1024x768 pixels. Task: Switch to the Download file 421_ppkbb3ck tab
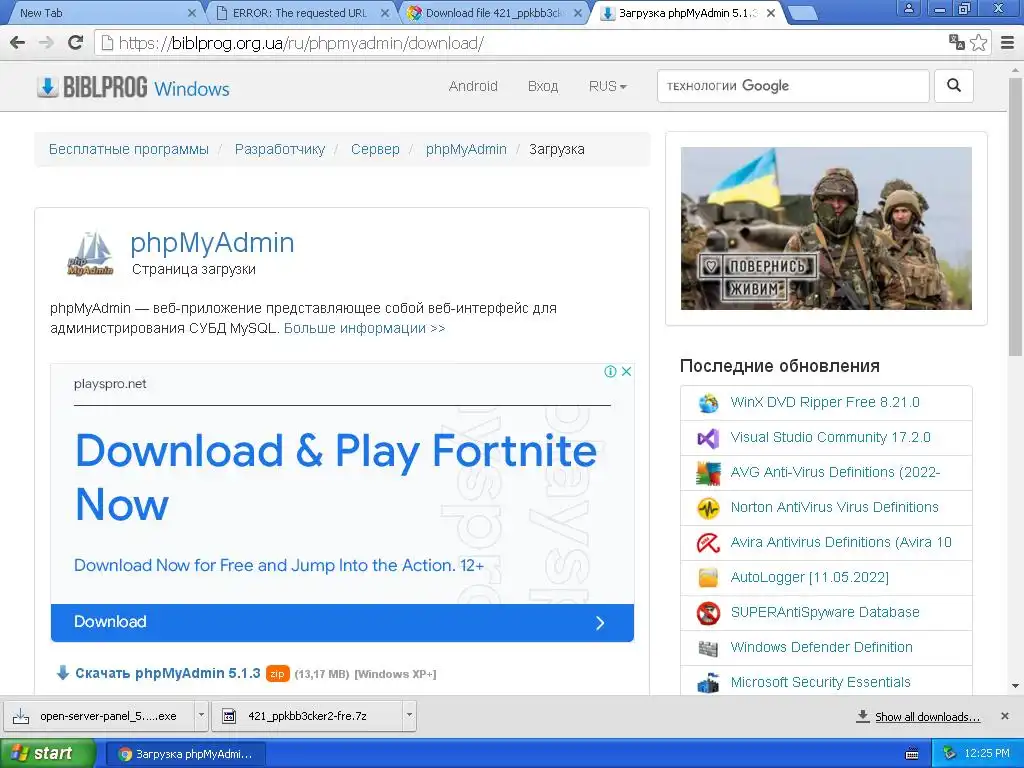pyautogui.click(x=493, y=13)
